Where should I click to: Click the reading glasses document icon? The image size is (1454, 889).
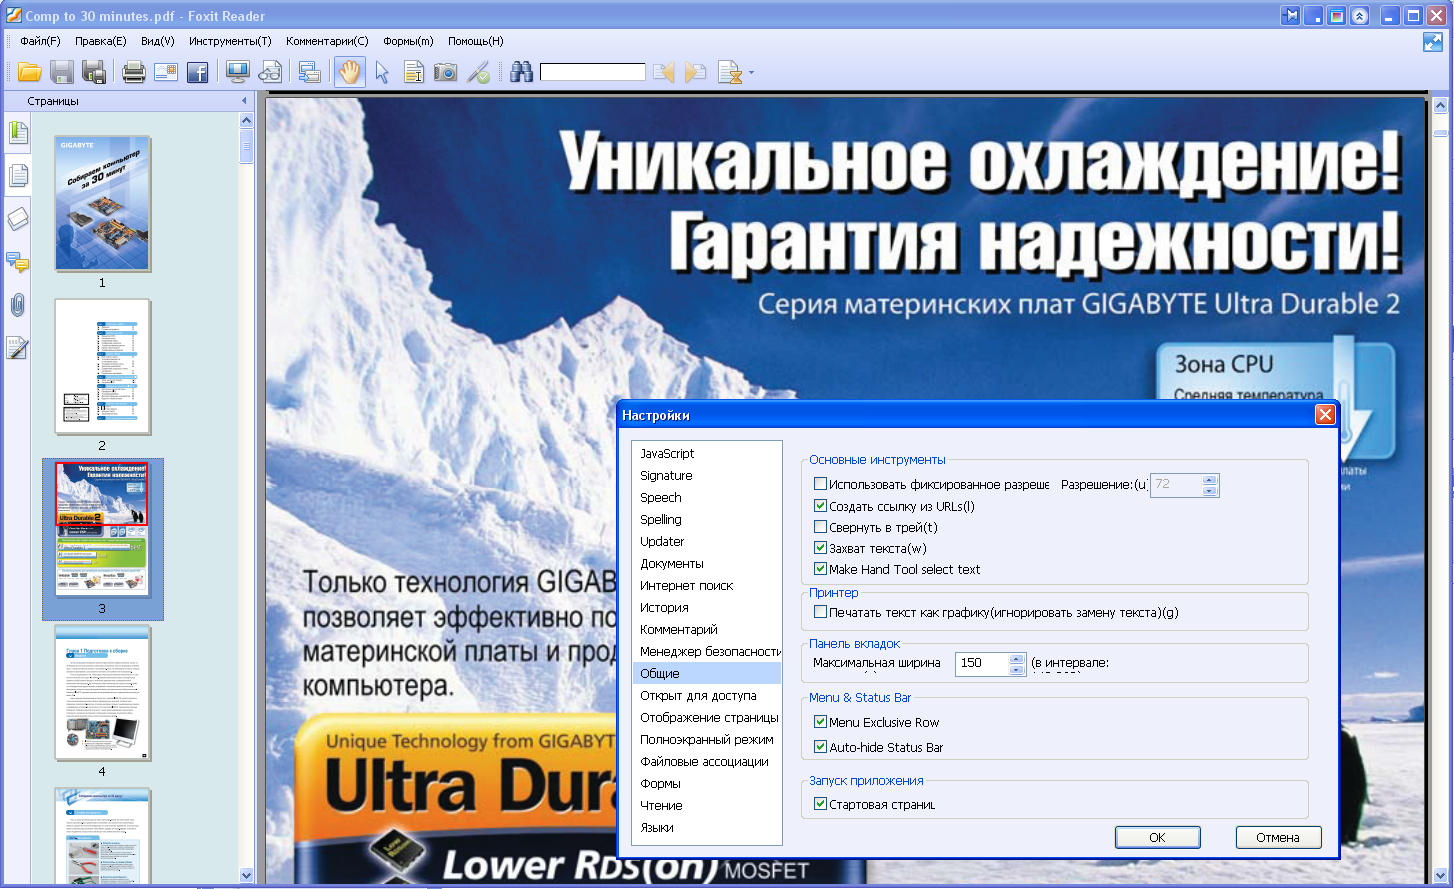270,72
